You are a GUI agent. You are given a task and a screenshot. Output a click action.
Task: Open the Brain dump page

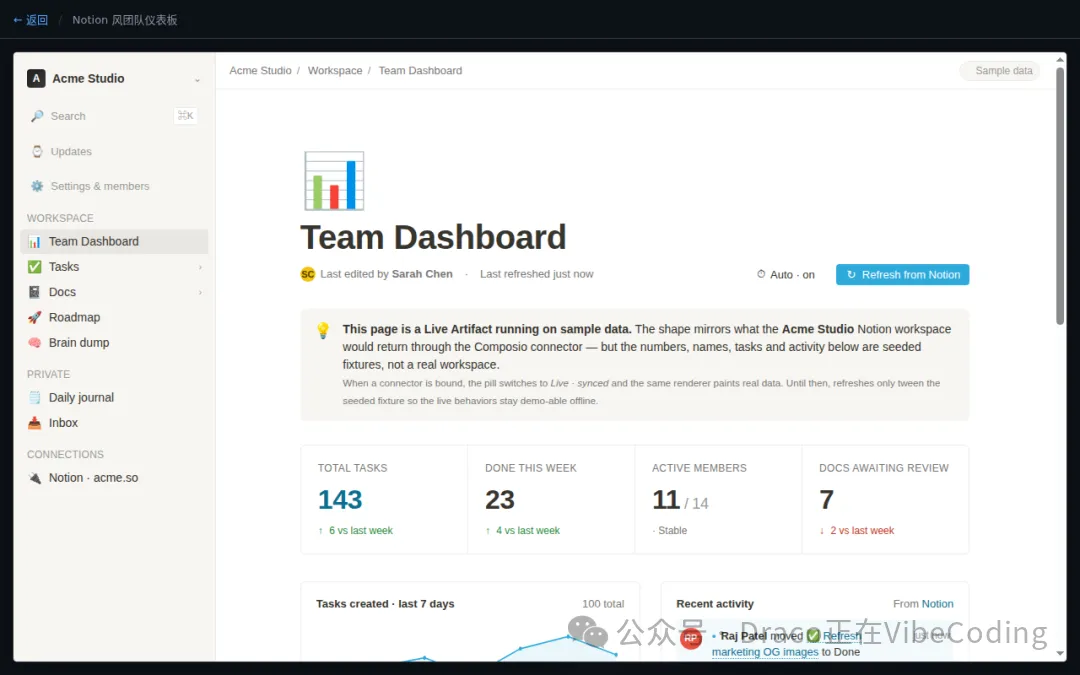[114, 342]
